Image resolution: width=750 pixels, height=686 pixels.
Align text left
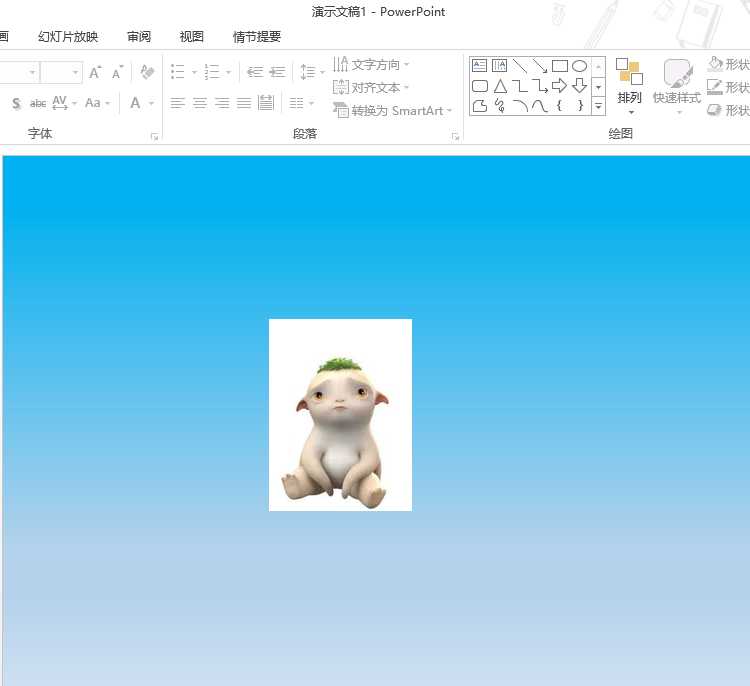pos(177,103)
